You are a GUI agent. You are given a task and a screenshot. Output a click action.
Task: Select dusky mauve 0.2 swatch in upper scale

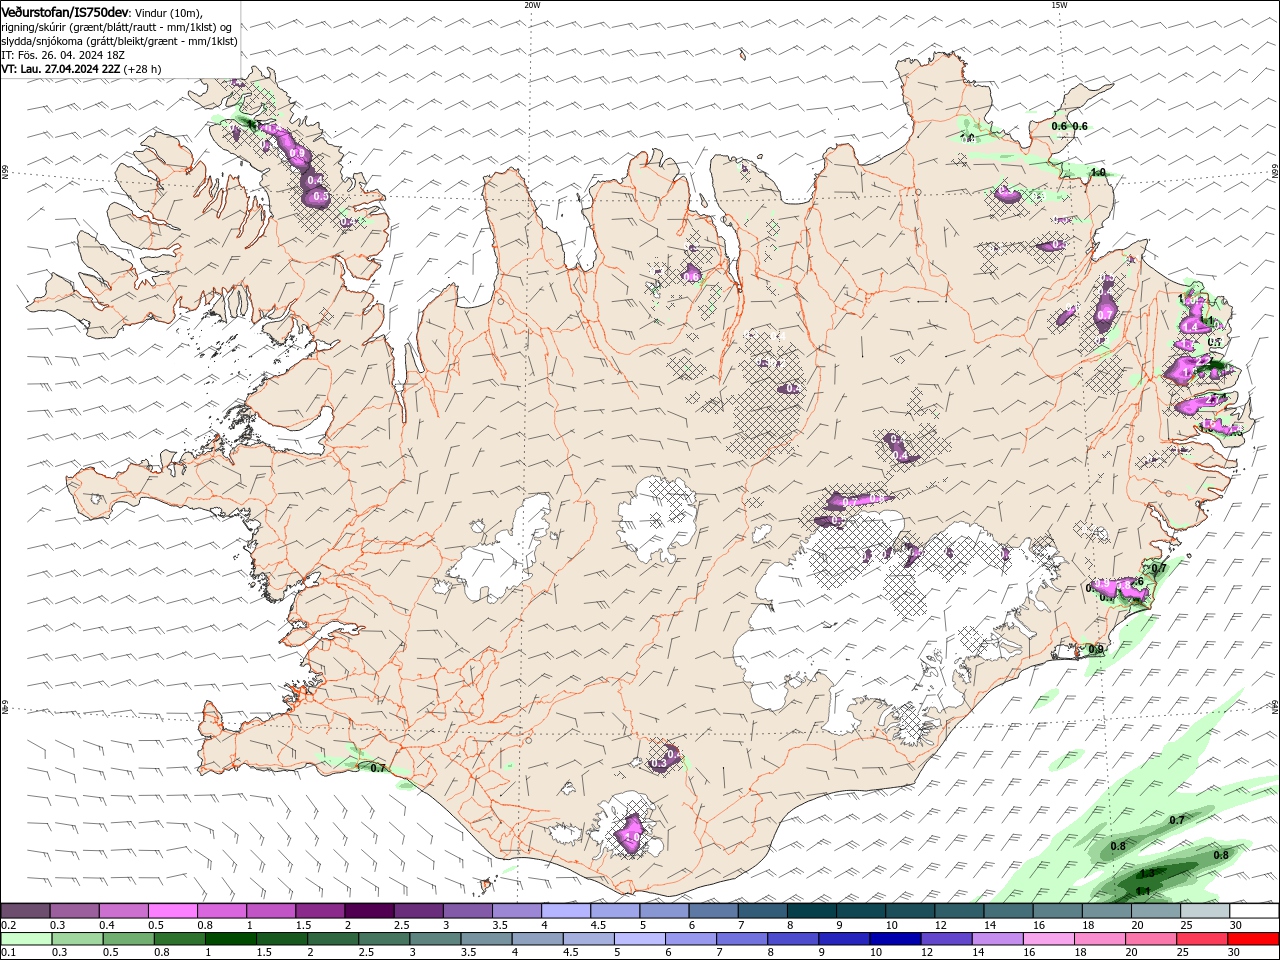pos(25,911)
